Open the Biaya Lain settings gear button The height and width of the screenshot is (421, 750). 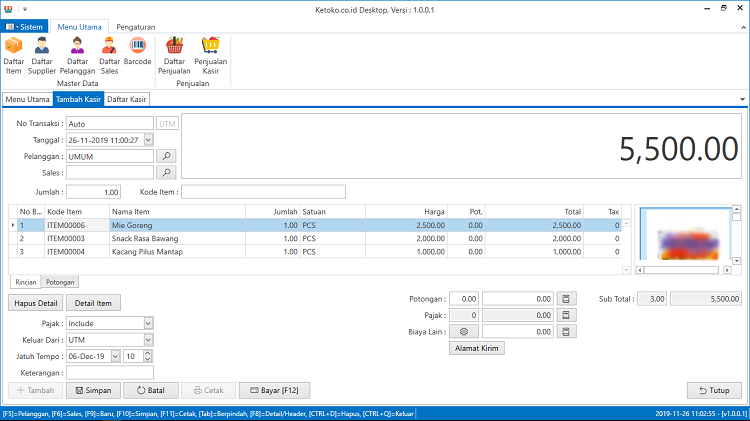463,332
